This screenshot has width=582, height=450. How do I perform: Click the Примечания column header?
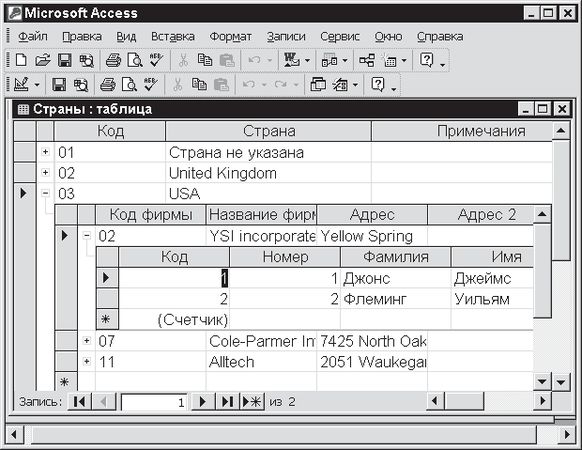coord(462,131)
